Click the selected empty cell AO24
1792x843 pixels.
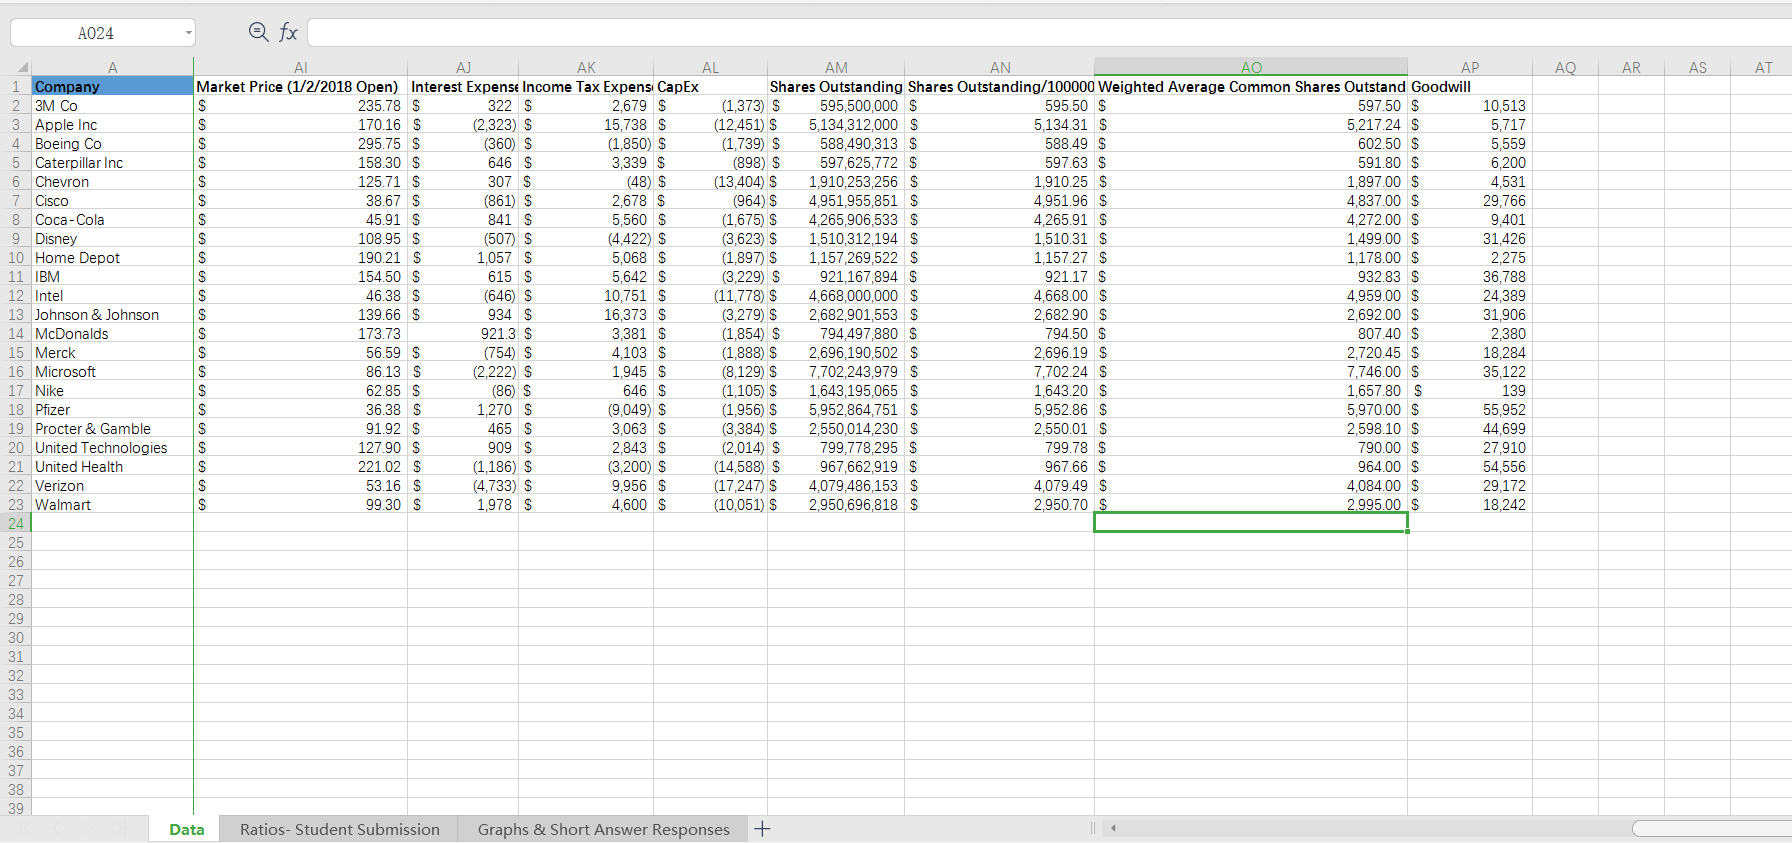click(x=1251, y=523)
